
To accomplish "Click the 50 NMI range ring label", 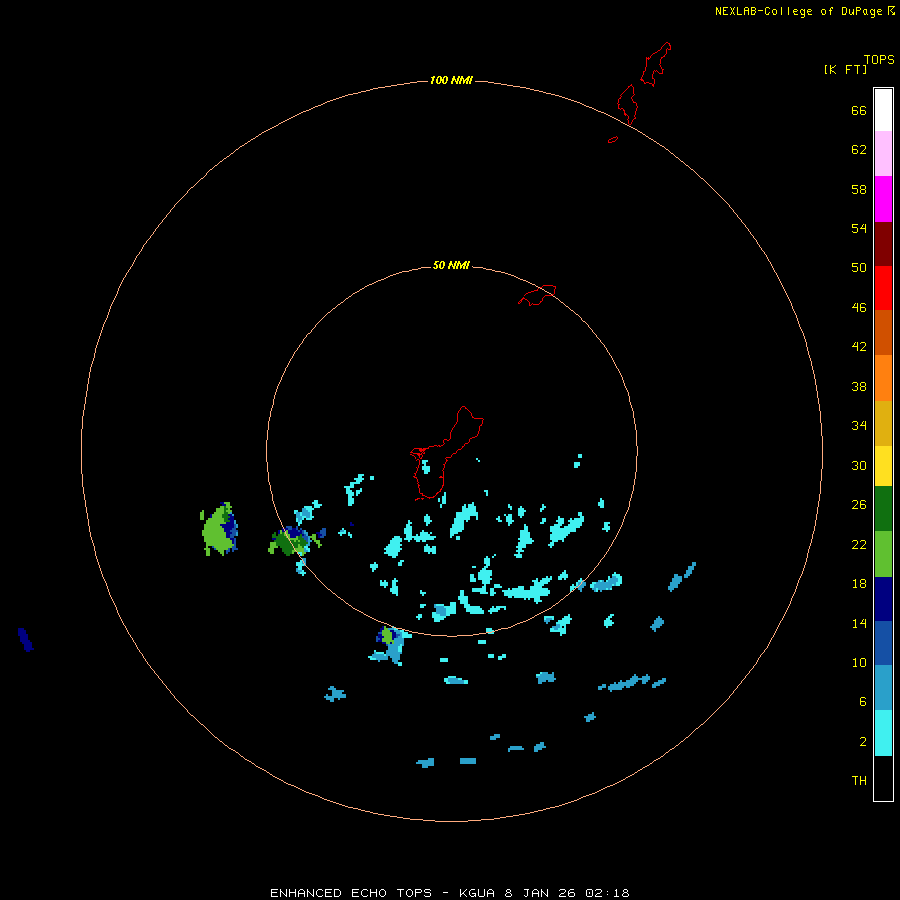I will 451,265.
